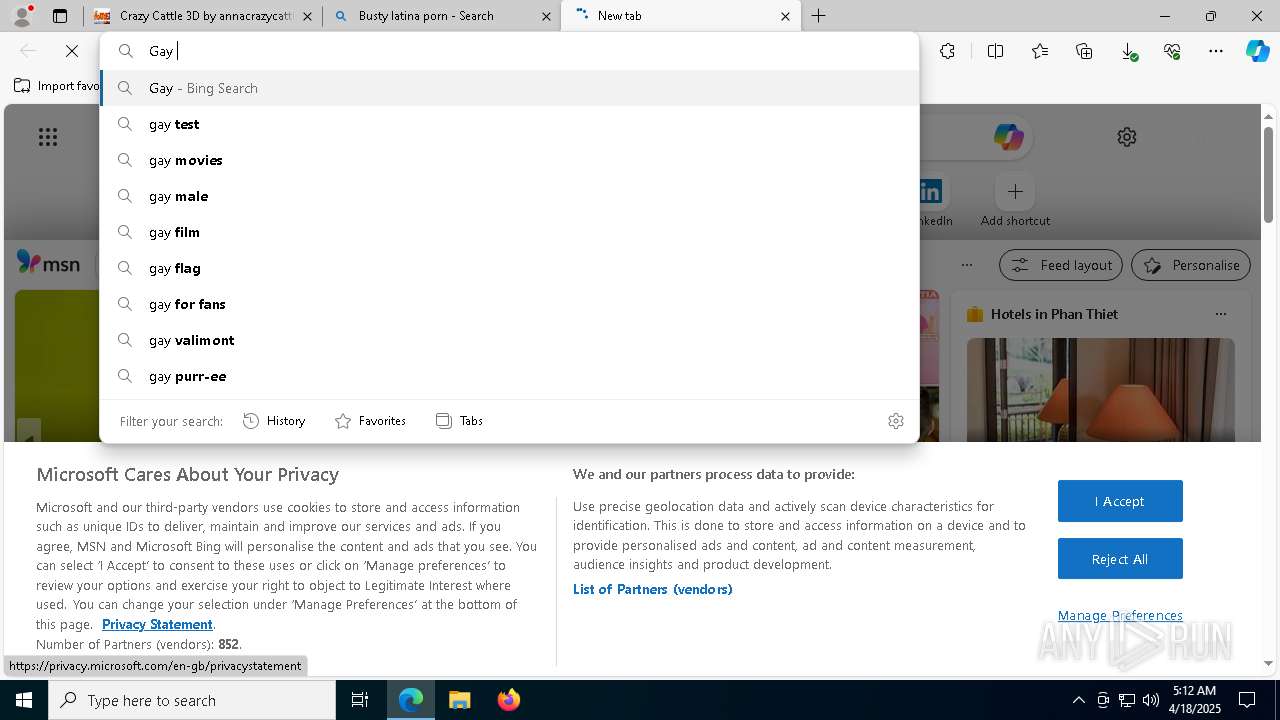
Task: Open the Favorites star toolbar icon
Action: click(1040, 51)
